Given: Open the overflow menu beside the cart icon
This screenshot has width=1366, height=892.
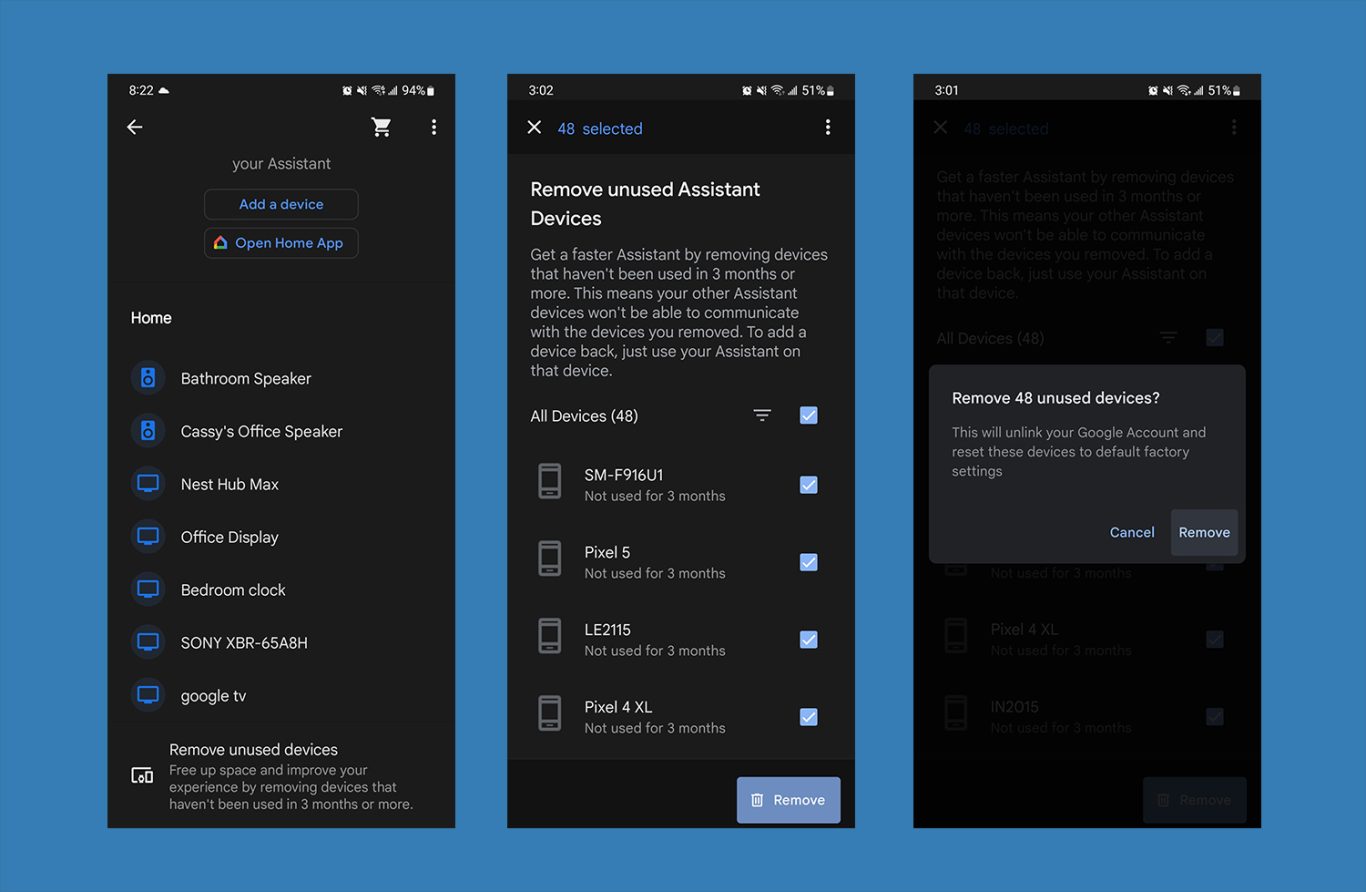Looking at the screenshot, I should [433, 127].
